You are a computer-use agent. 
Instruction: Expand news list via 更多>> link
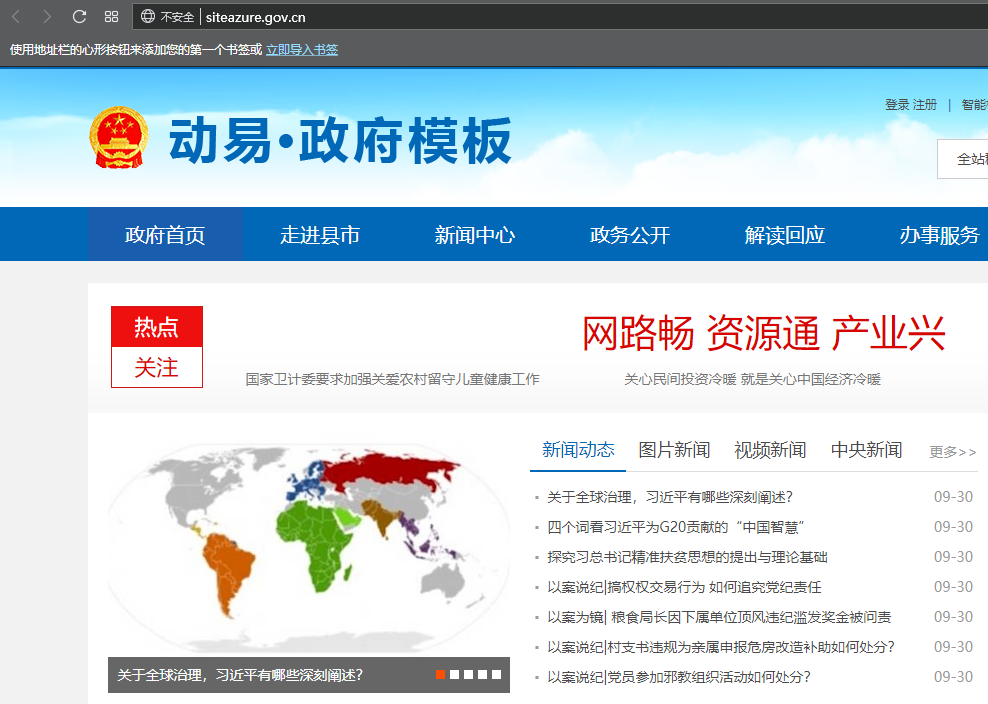[x=952, y=452]
